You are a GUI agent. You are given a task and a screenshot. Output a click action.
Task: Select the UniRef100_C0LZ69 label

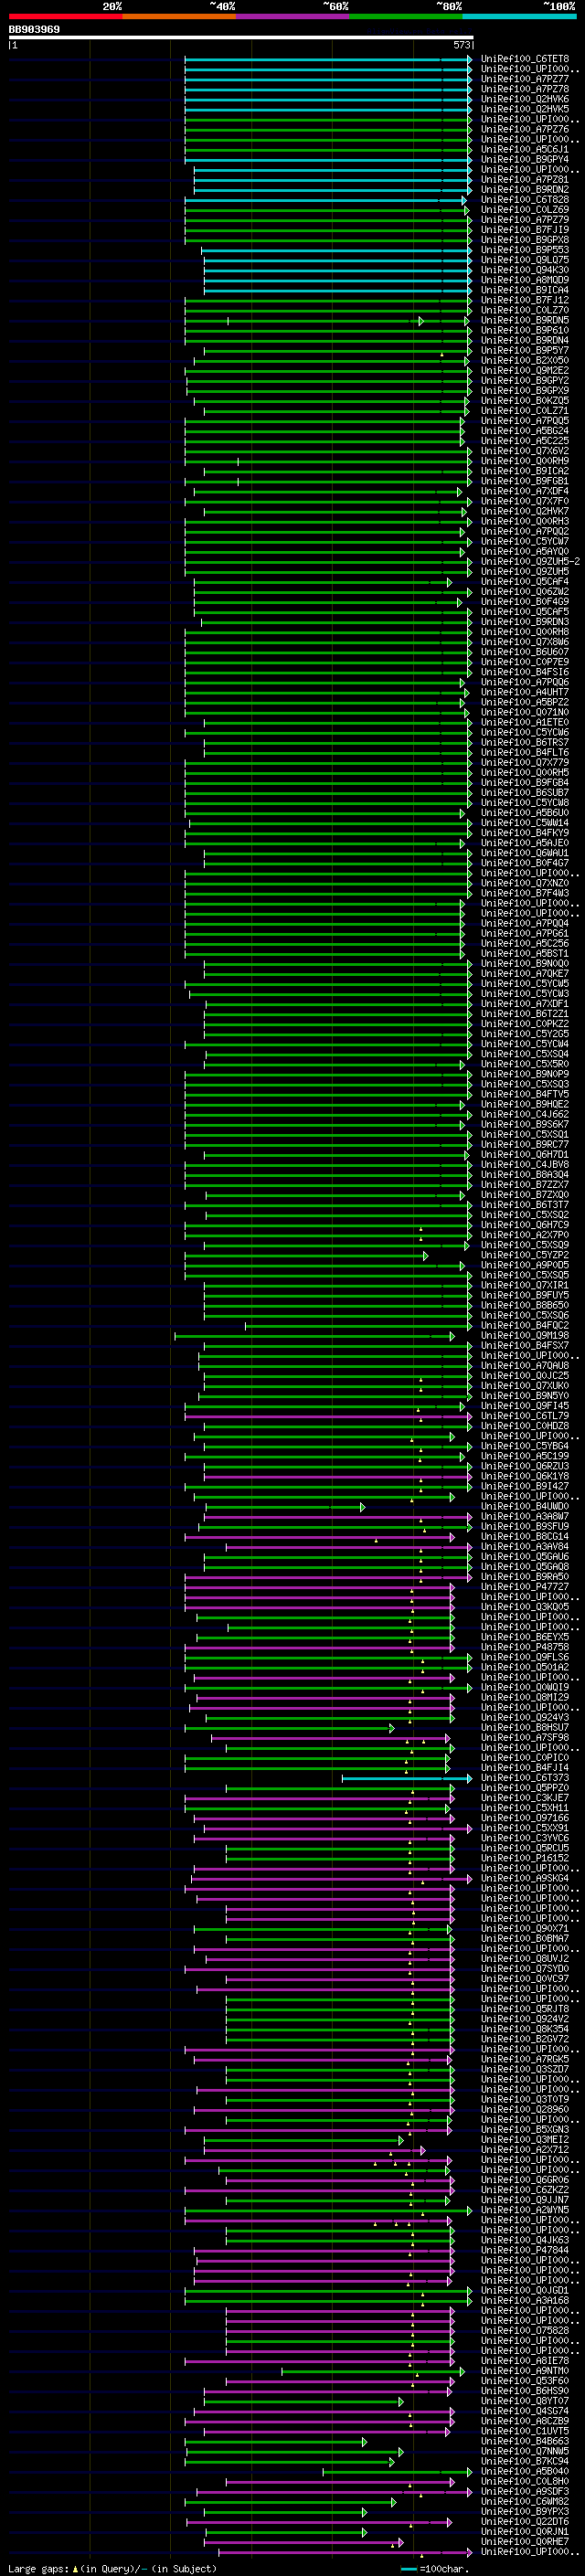tap(525, 210)
